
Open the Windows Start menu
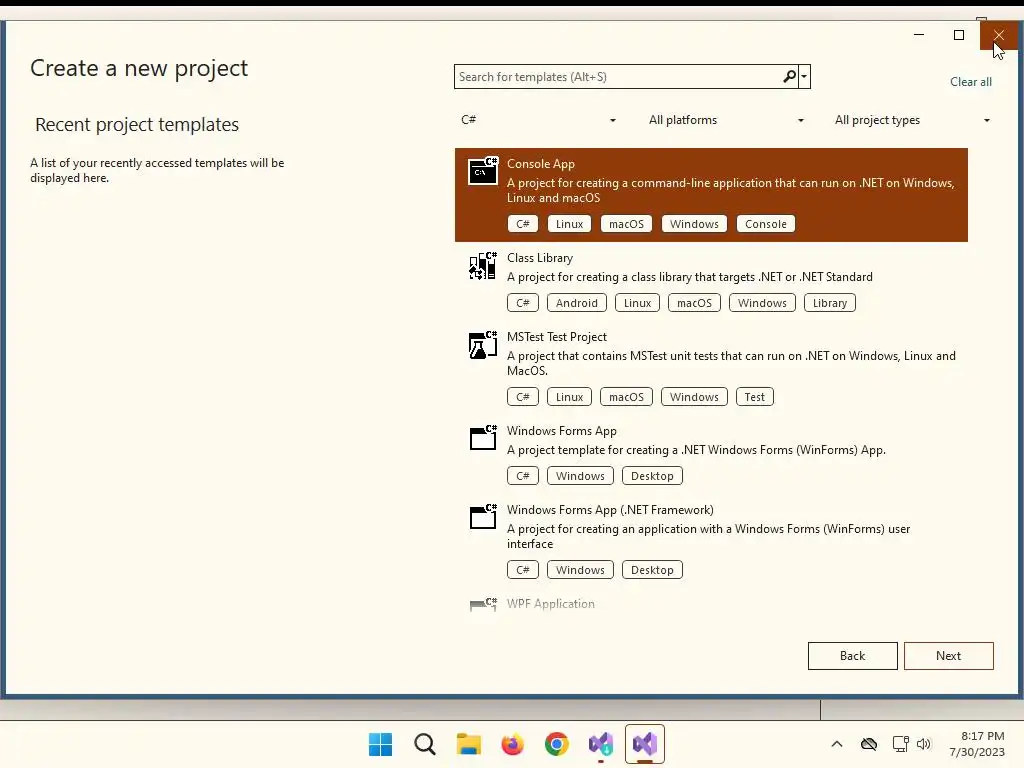(x=380, y=744)
